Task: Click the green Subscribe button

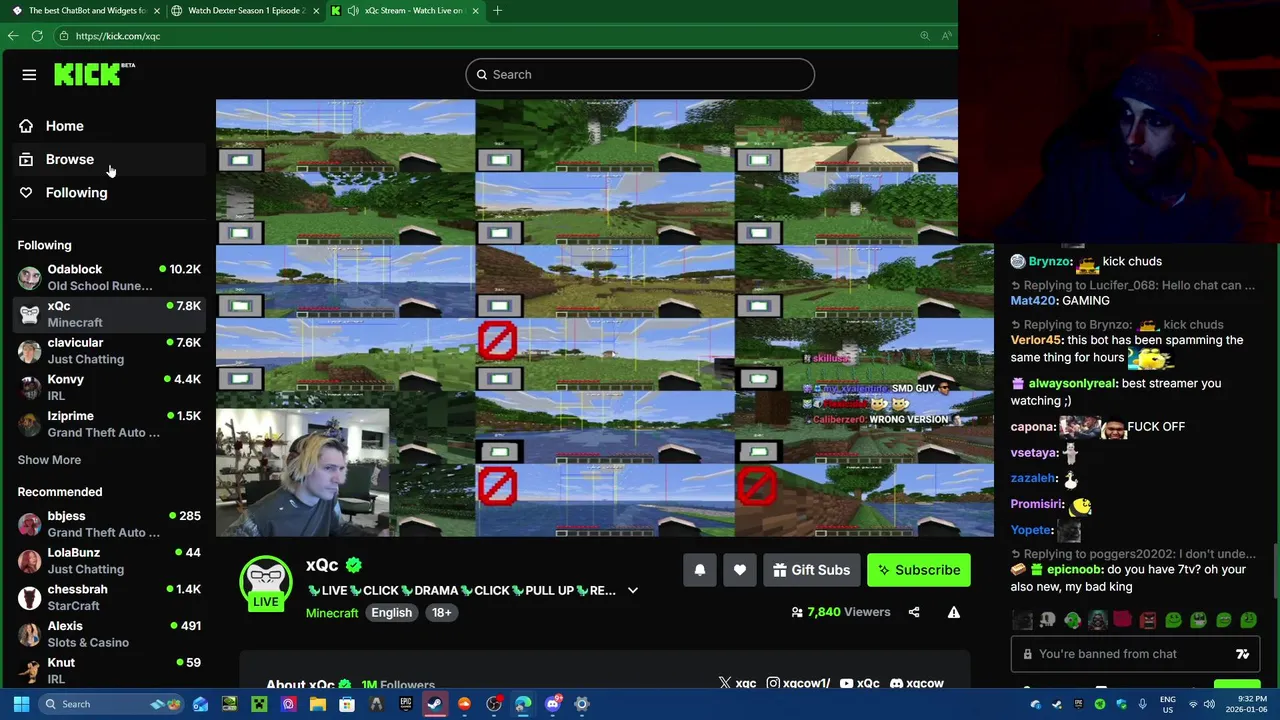Action: tap(918, 570)
